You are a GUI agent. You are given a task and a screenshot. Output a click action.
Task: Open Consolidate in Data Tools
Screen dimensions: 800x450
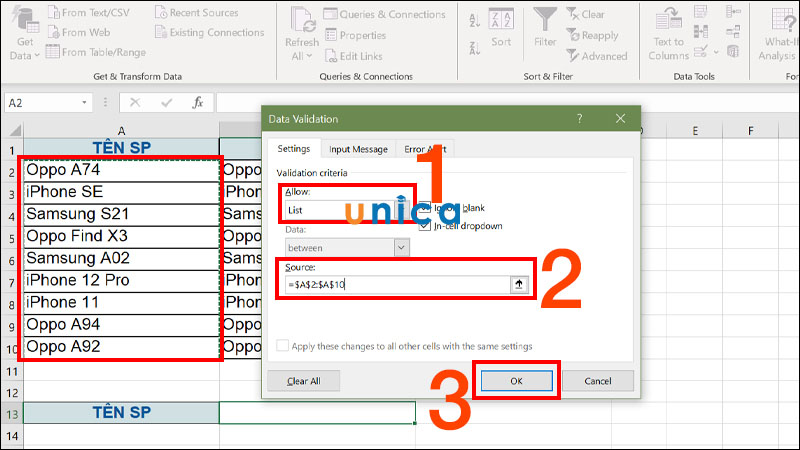[x=733, y=11]
